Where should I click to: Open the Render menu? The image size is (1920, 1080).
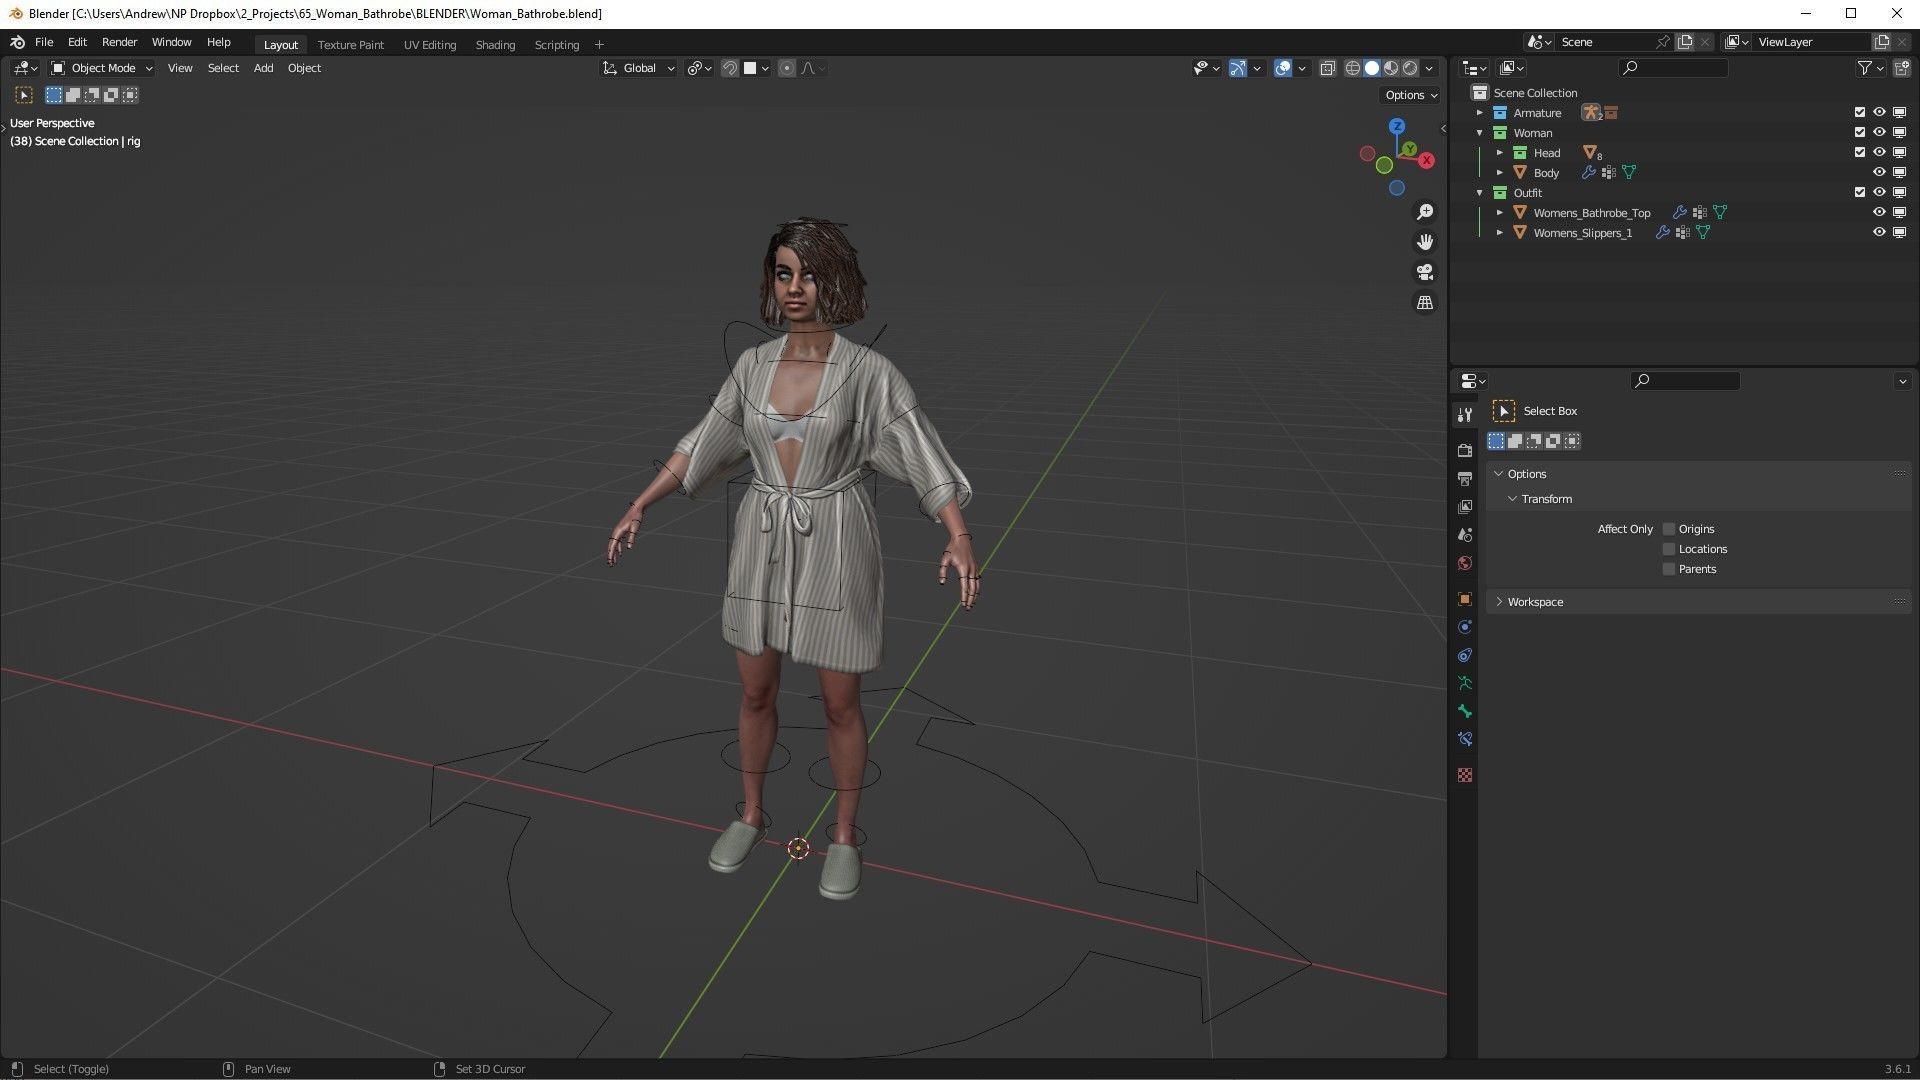tap(119, 42)
